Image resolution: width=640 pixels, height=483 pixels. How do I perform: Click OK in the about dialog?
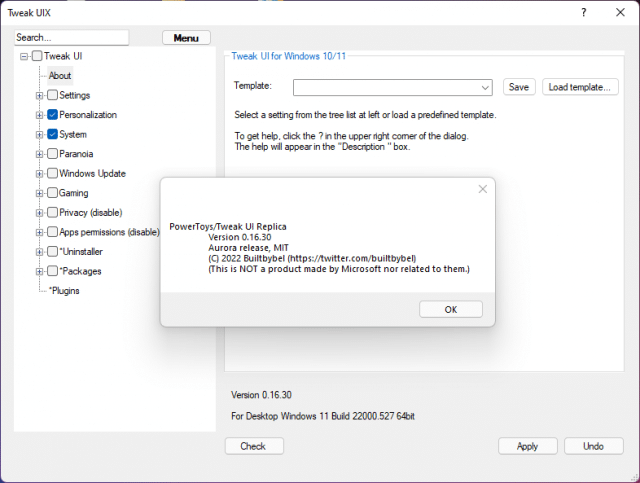[451, 309]
